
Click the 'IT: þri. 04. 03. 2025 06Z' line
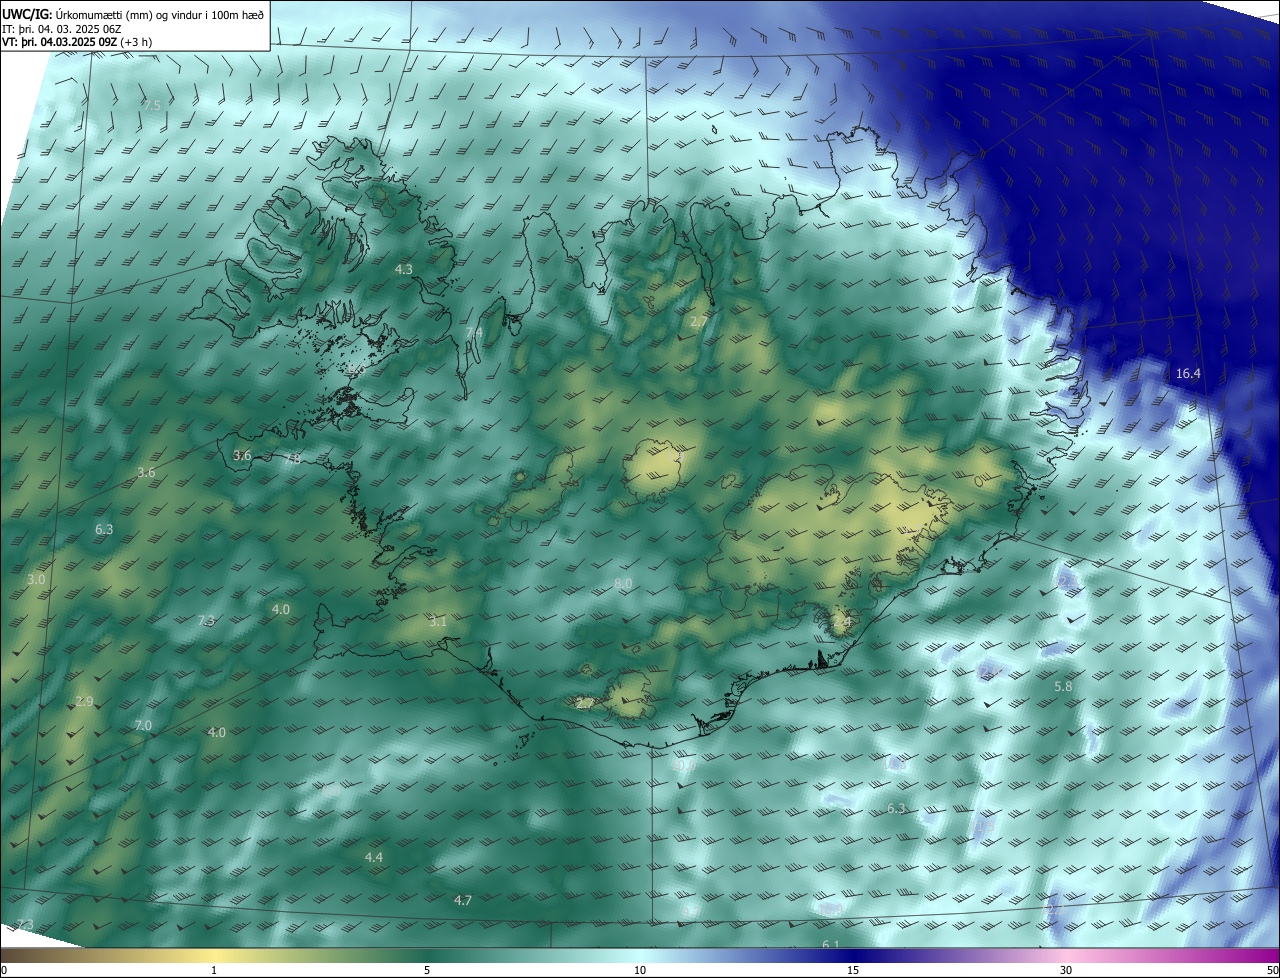pos(62,28)
